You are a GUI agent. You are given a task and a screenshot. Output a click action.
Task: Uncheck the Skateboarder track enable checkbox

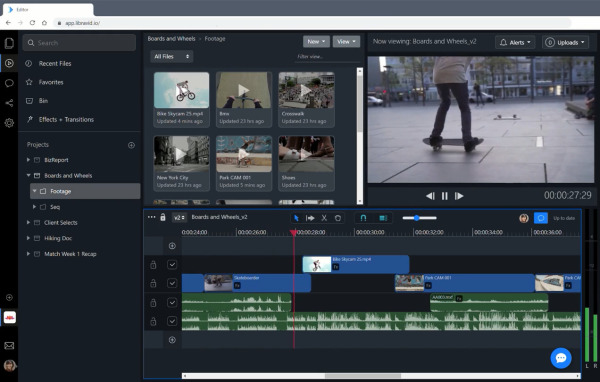[x=172, y=283]
